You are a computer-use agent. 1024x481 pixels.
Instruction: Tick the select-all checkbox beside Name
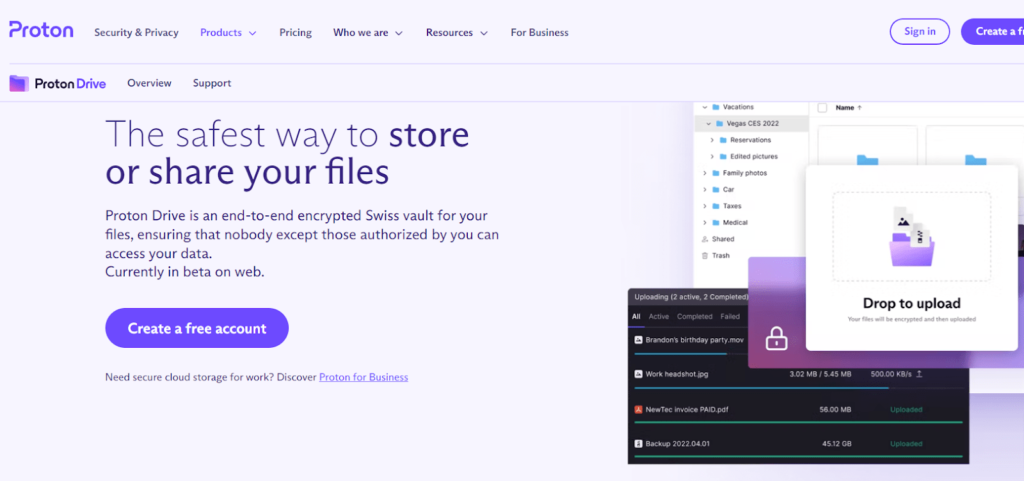823,108
